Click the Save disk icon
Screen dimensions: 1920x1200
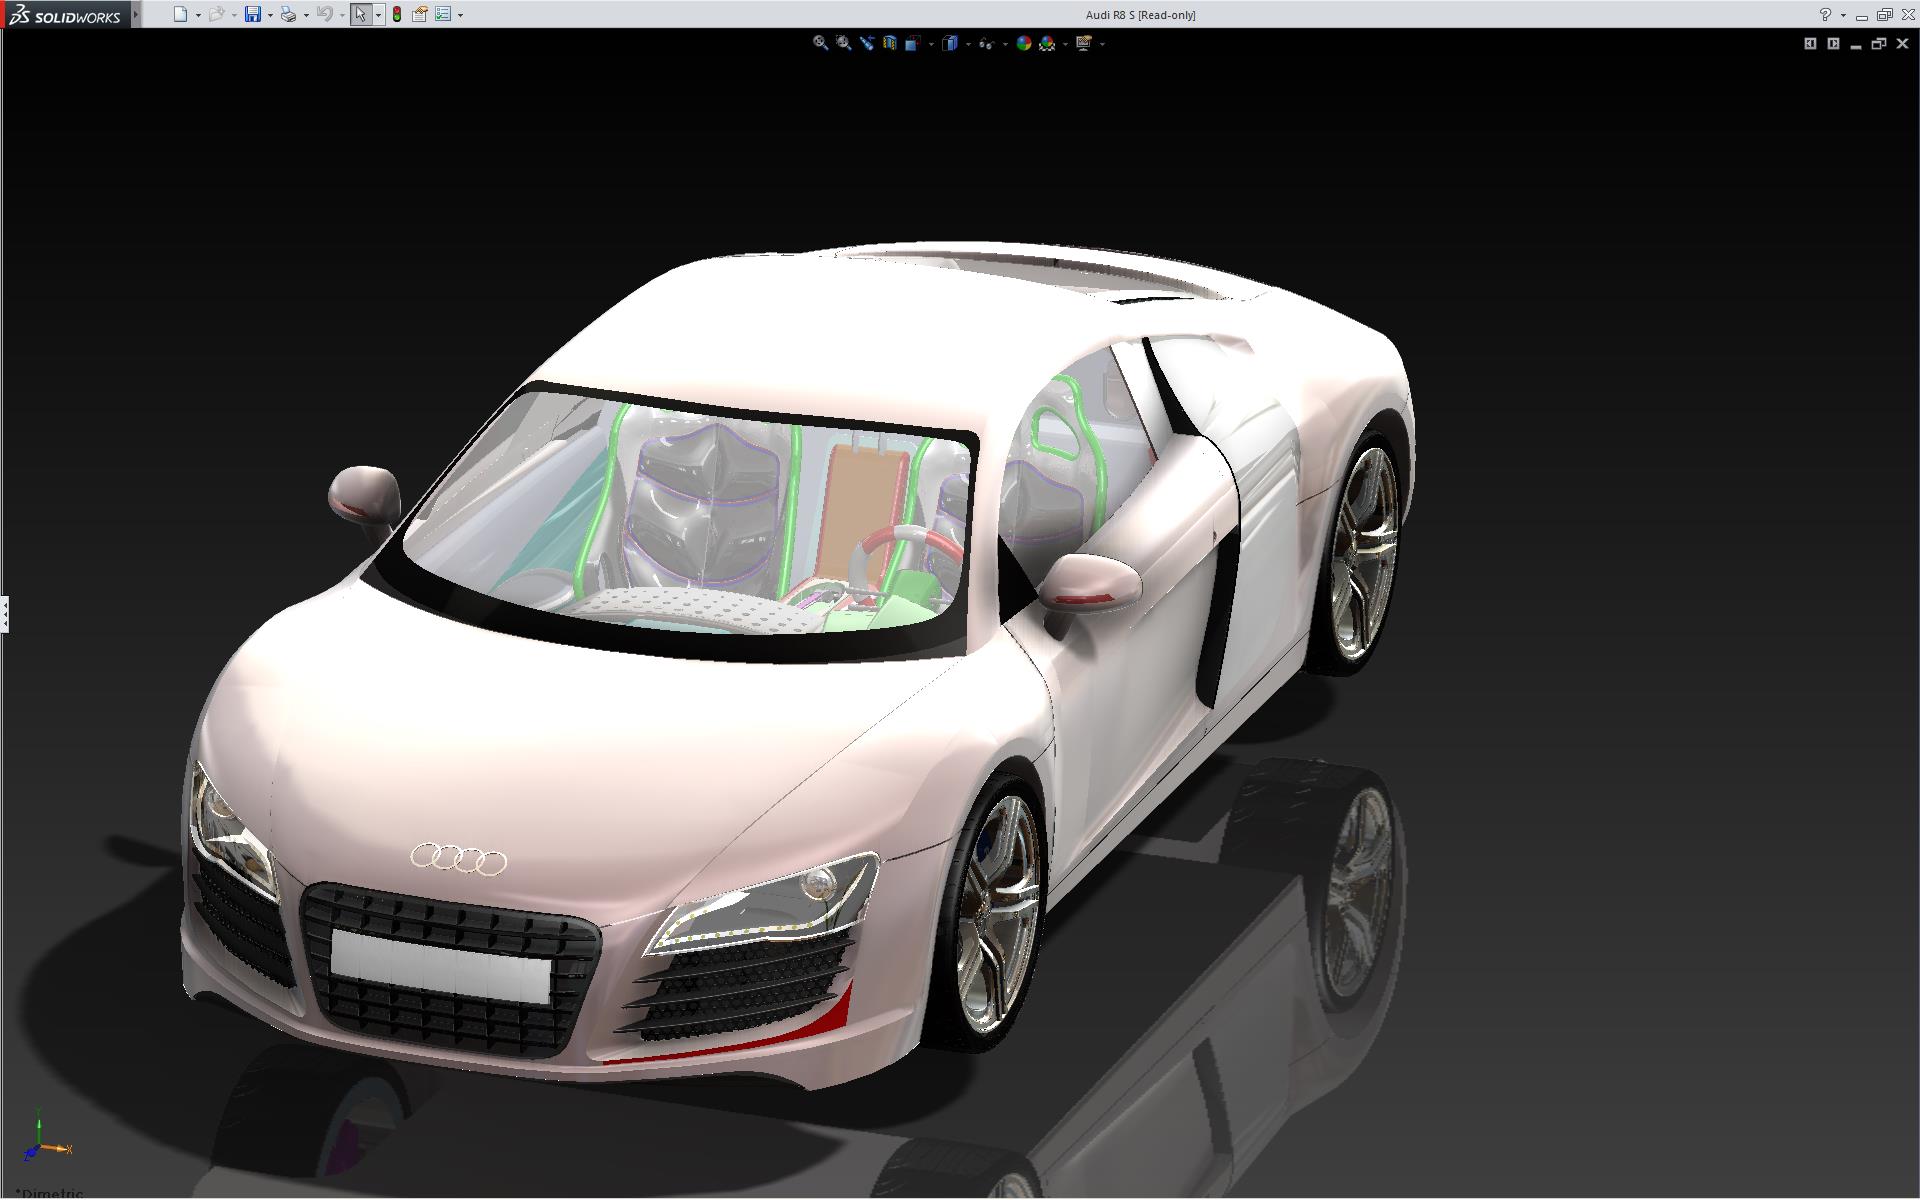[253, 14]
